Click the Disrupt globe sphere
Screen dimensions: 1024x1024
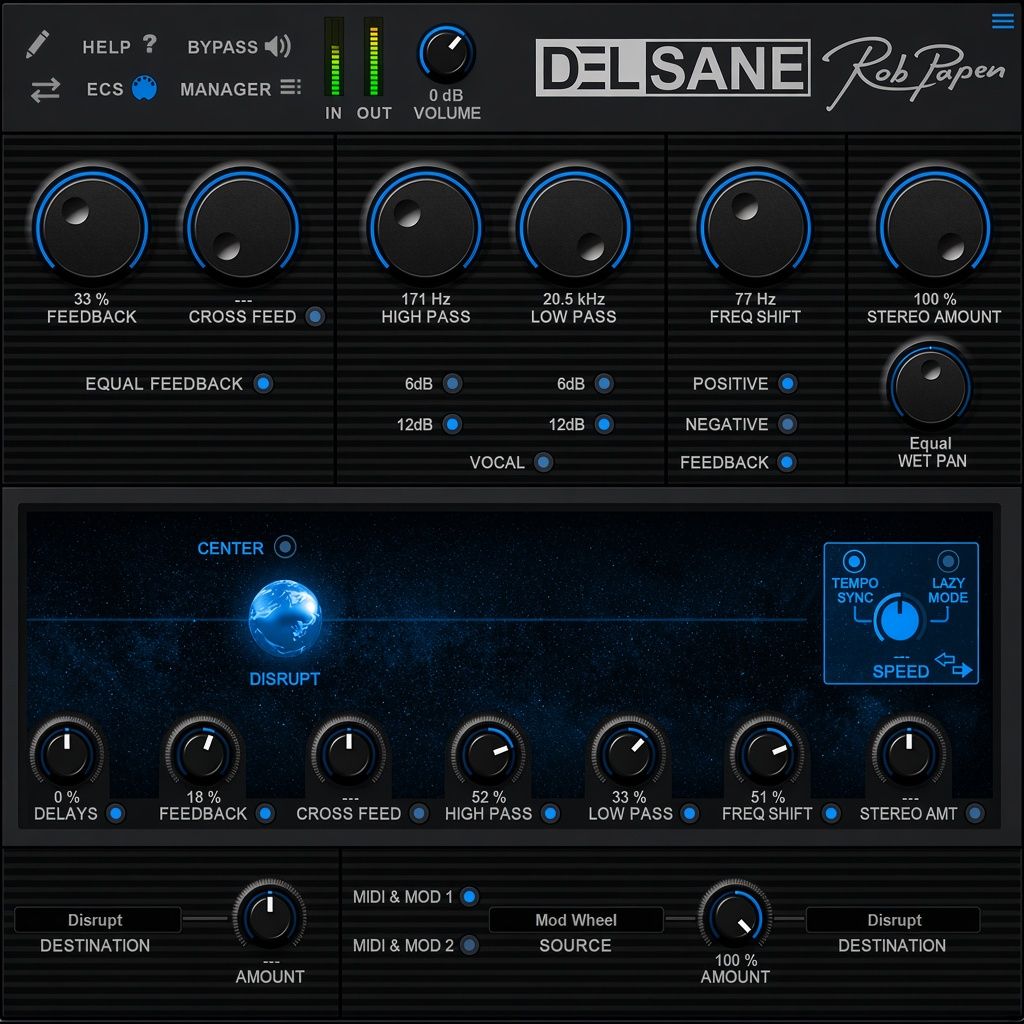point(285,617)
